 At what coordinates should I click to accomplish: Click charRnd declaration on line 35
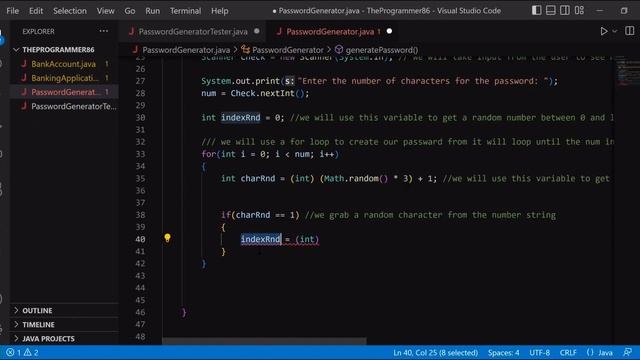[258, 179]
